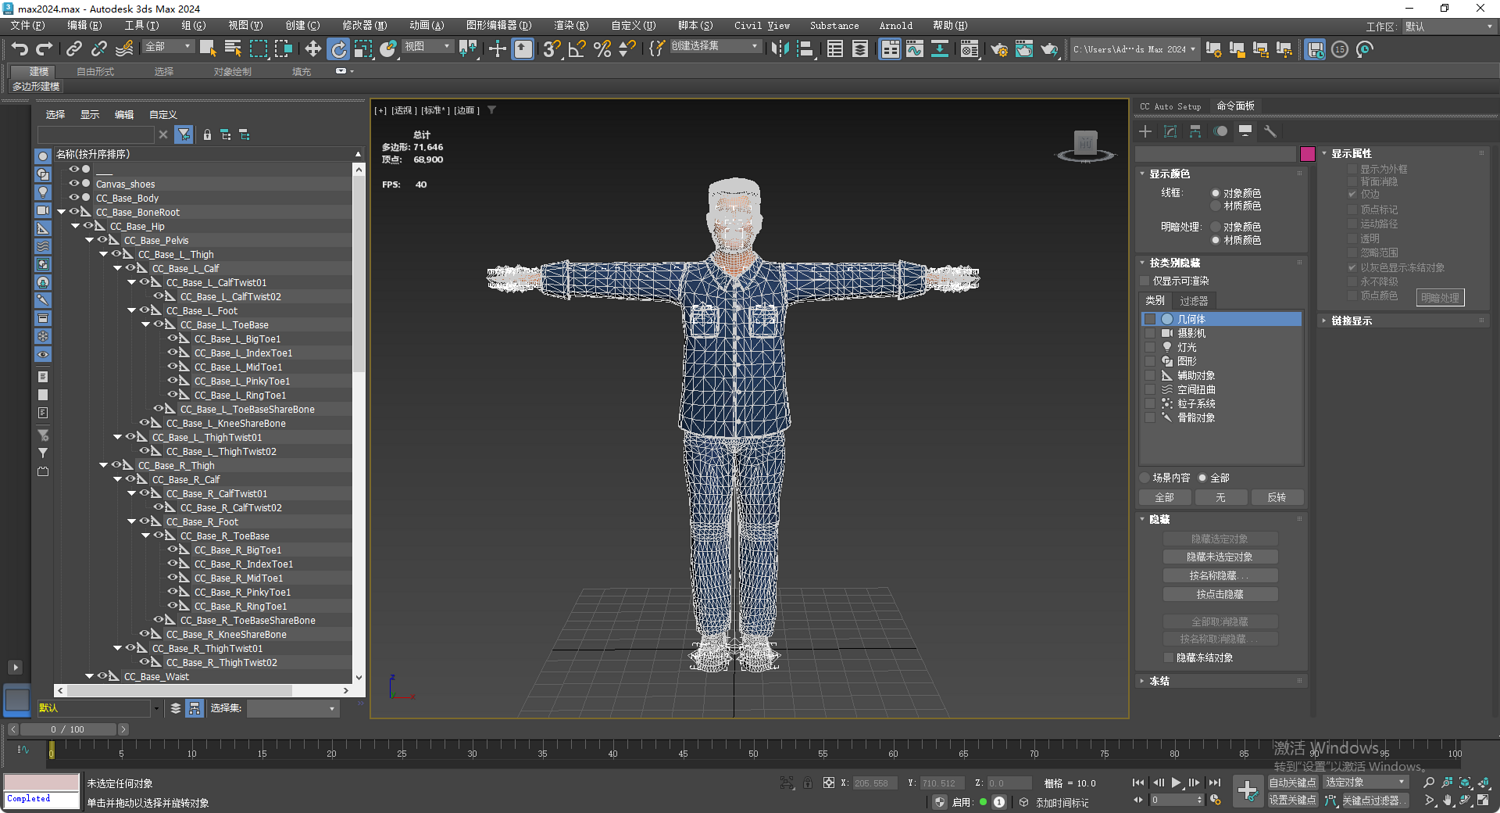Click the time slider 0 / 100 handle

[67, 730]
